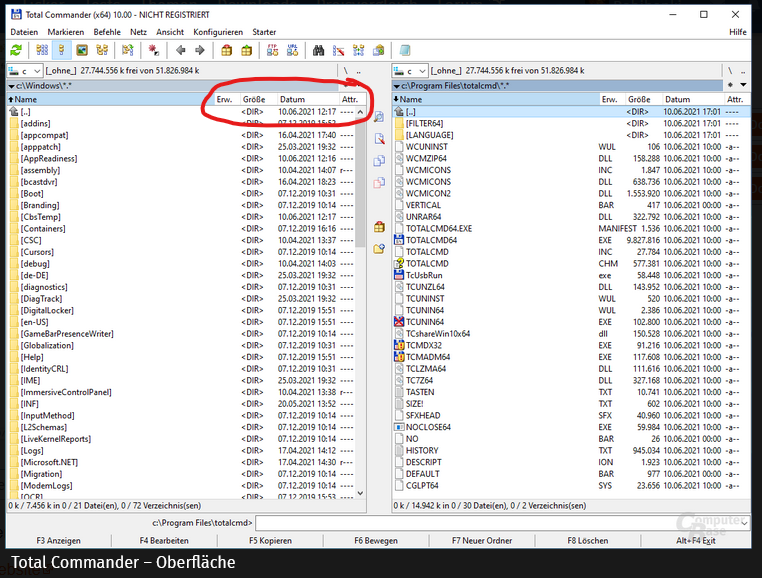762x578 pixels.
Task: Click the left panel scrollbar up arrow
Action: point(360,112)
